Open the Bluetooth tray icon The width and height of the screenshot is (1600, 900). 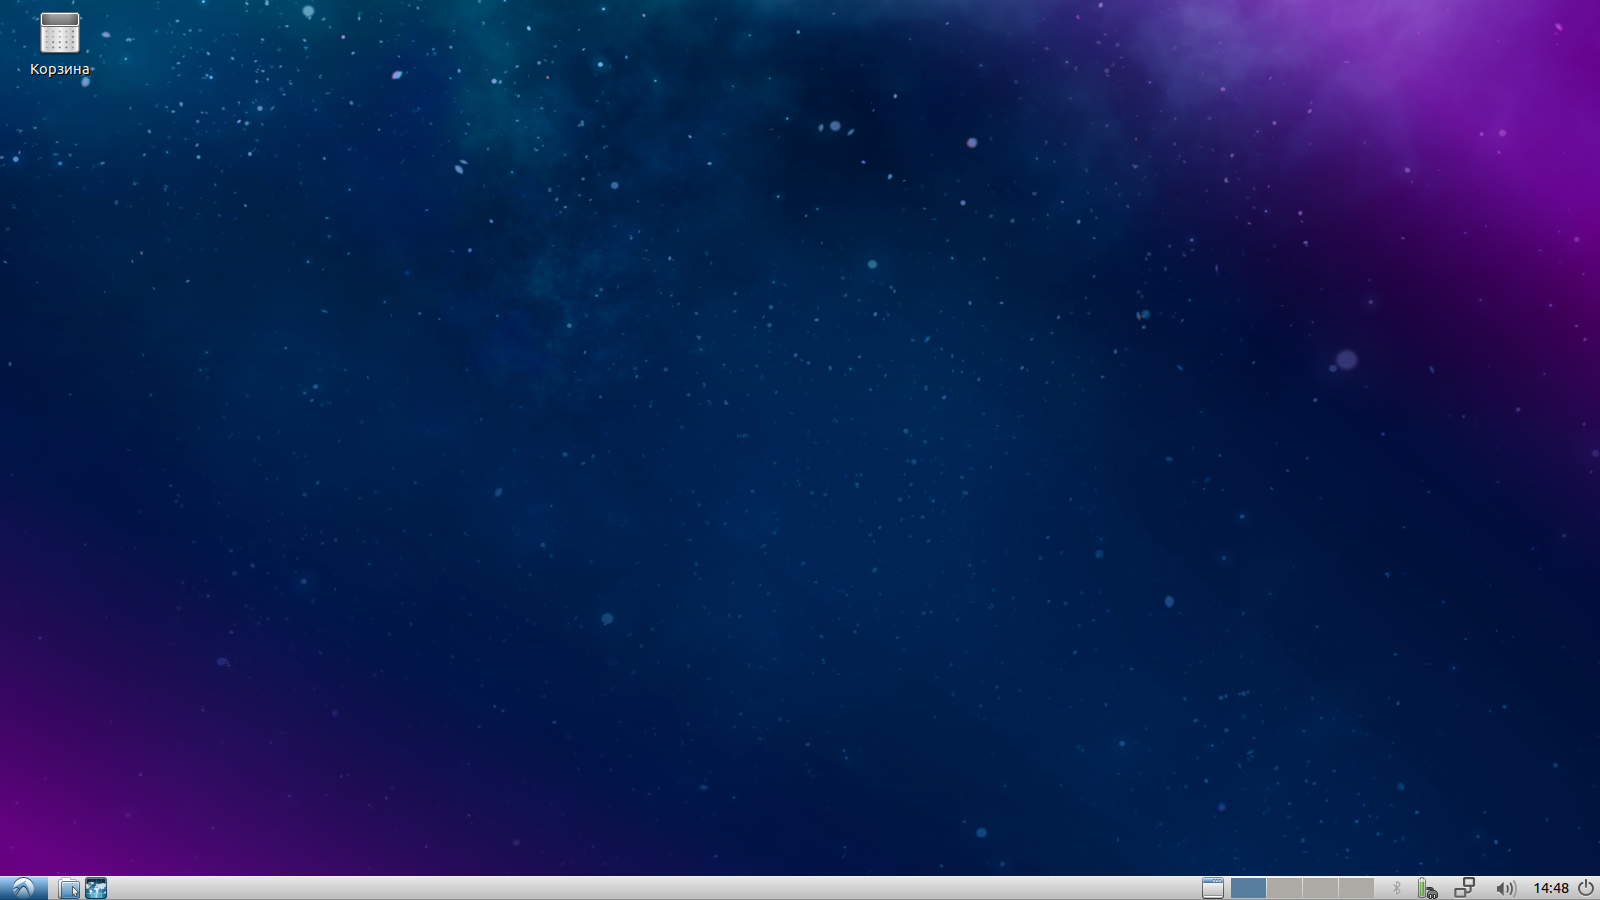click(x=1397, y=888)
